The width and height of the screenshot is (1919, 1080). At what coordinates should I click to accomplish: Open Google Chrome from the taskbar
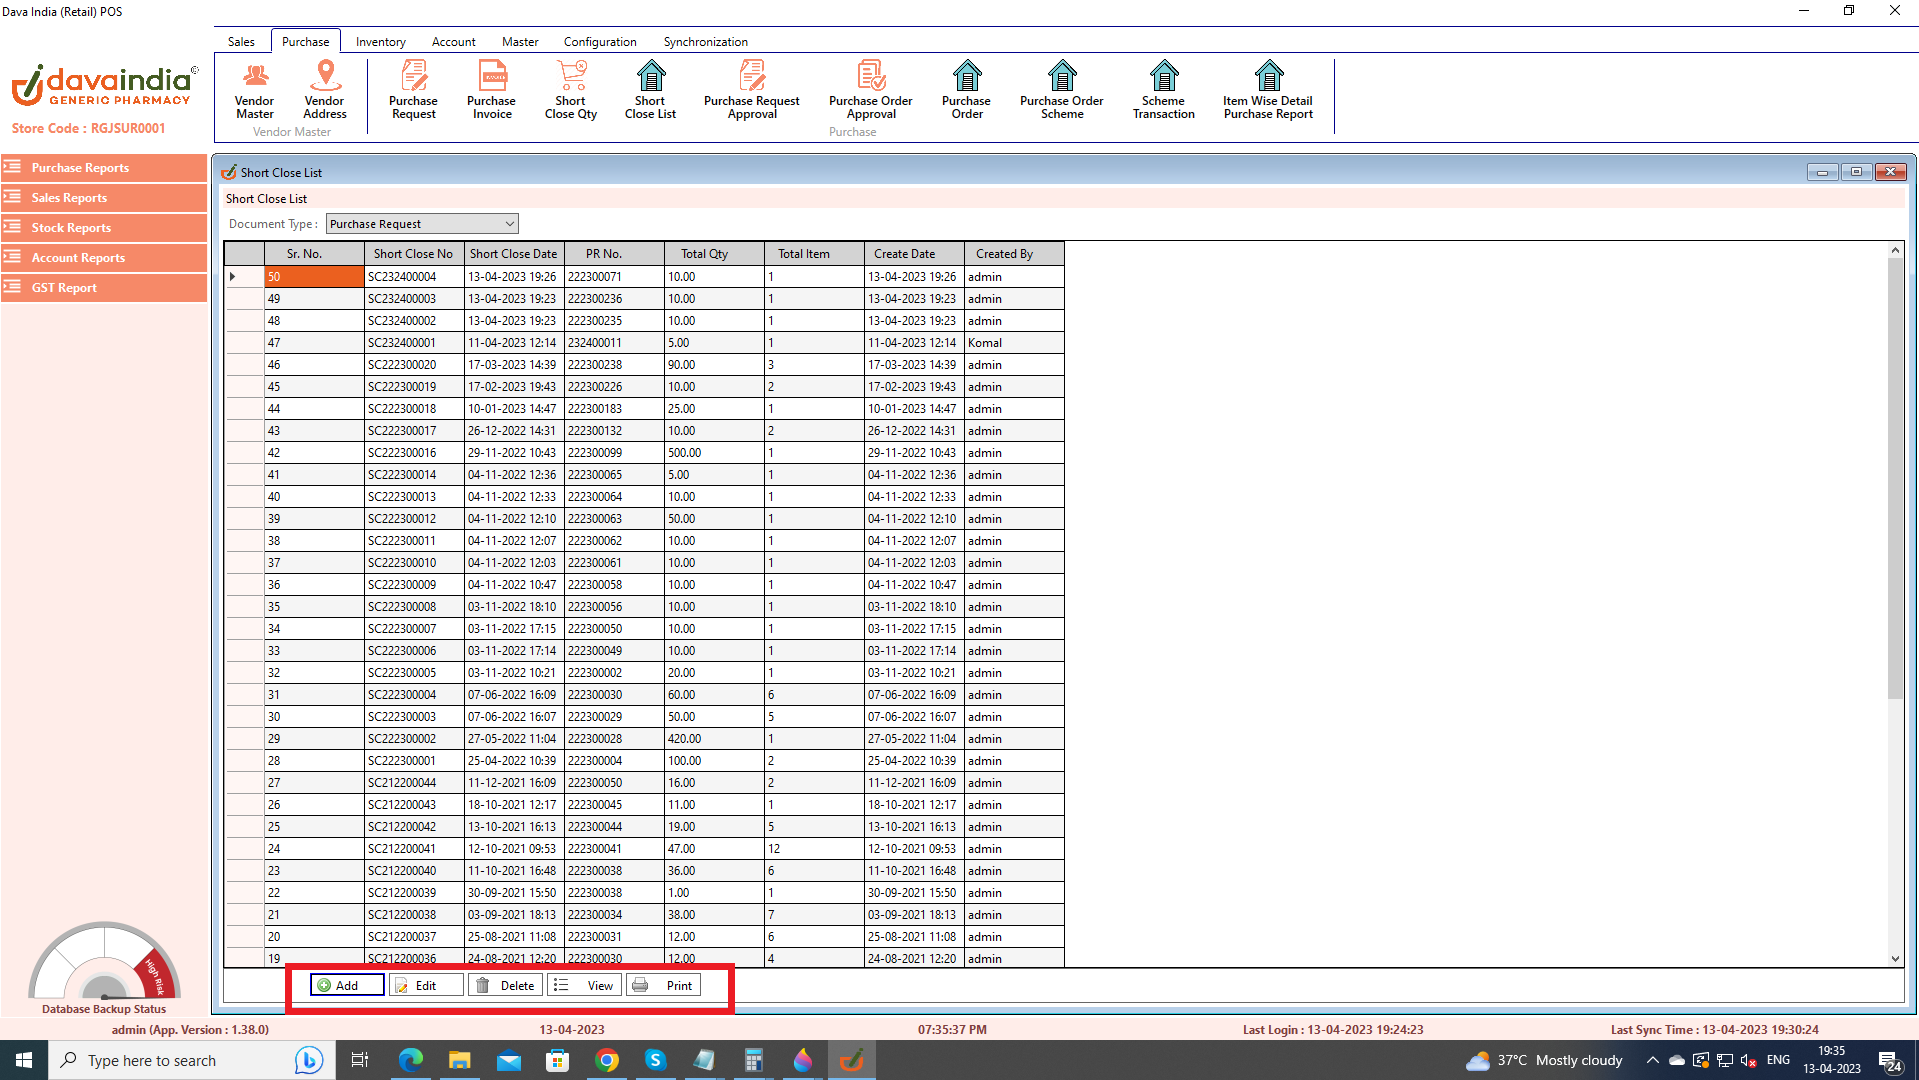tap(606, 1060)
